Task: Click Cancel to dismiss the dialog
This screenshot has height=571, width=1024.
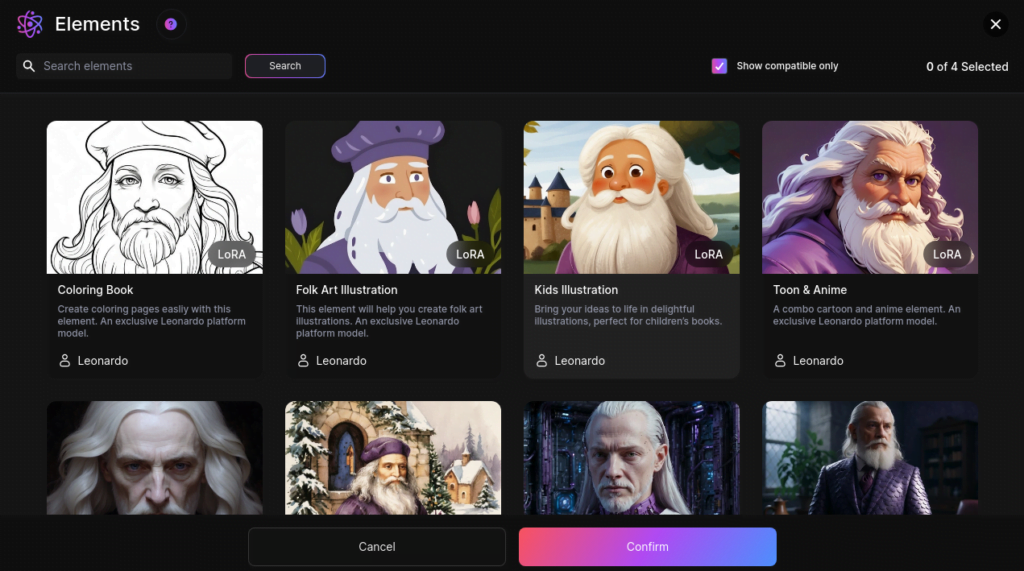Action: click(377, 547)
